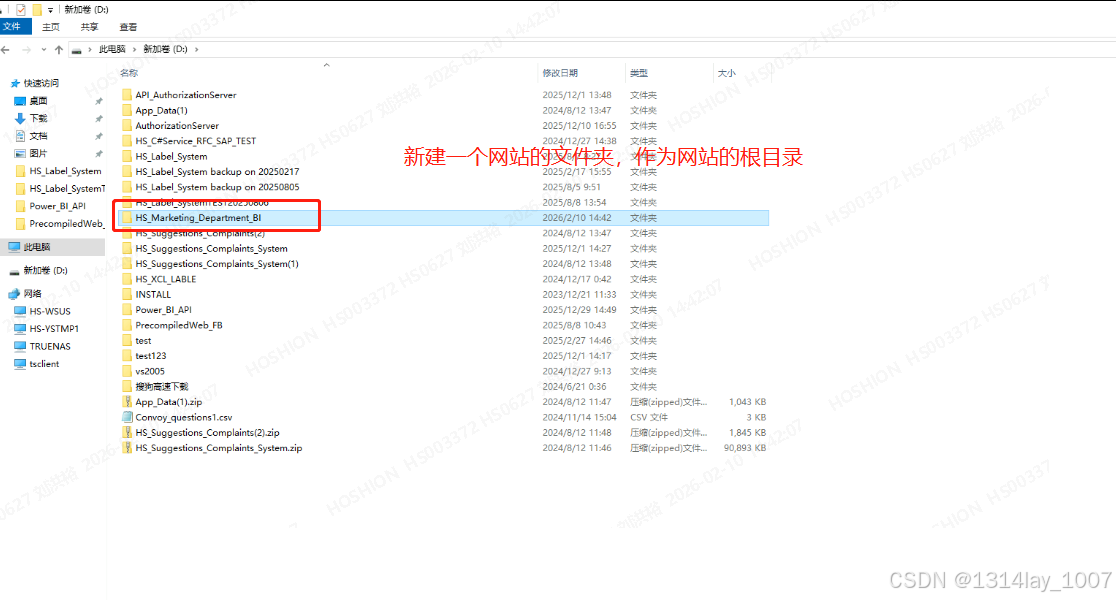Open network computer HS-WSUS
Image resolution: width=1116 pixels, height=600 pixels.
coord(50,311)
